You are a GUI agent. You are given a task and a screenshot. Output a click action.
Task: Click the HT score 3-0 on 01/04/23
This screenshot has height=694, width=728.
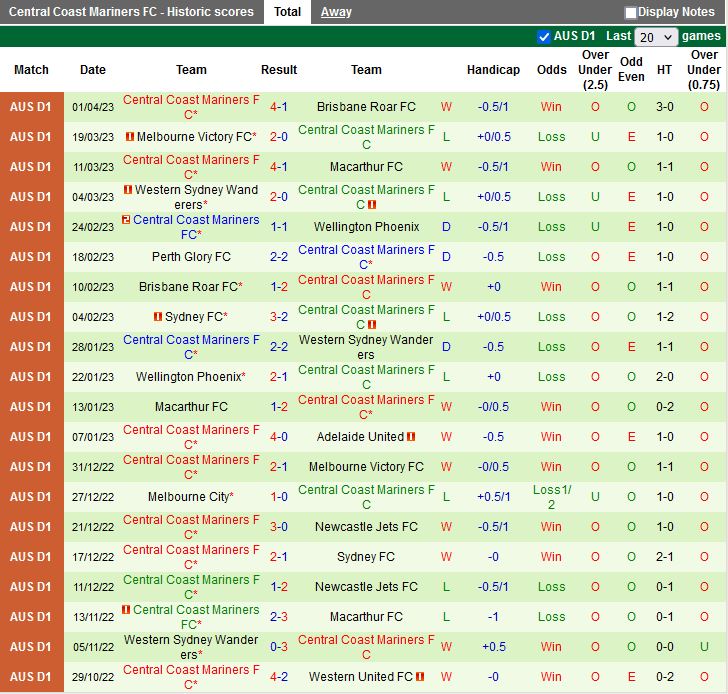pyautogui.click(x=664, y=107)
